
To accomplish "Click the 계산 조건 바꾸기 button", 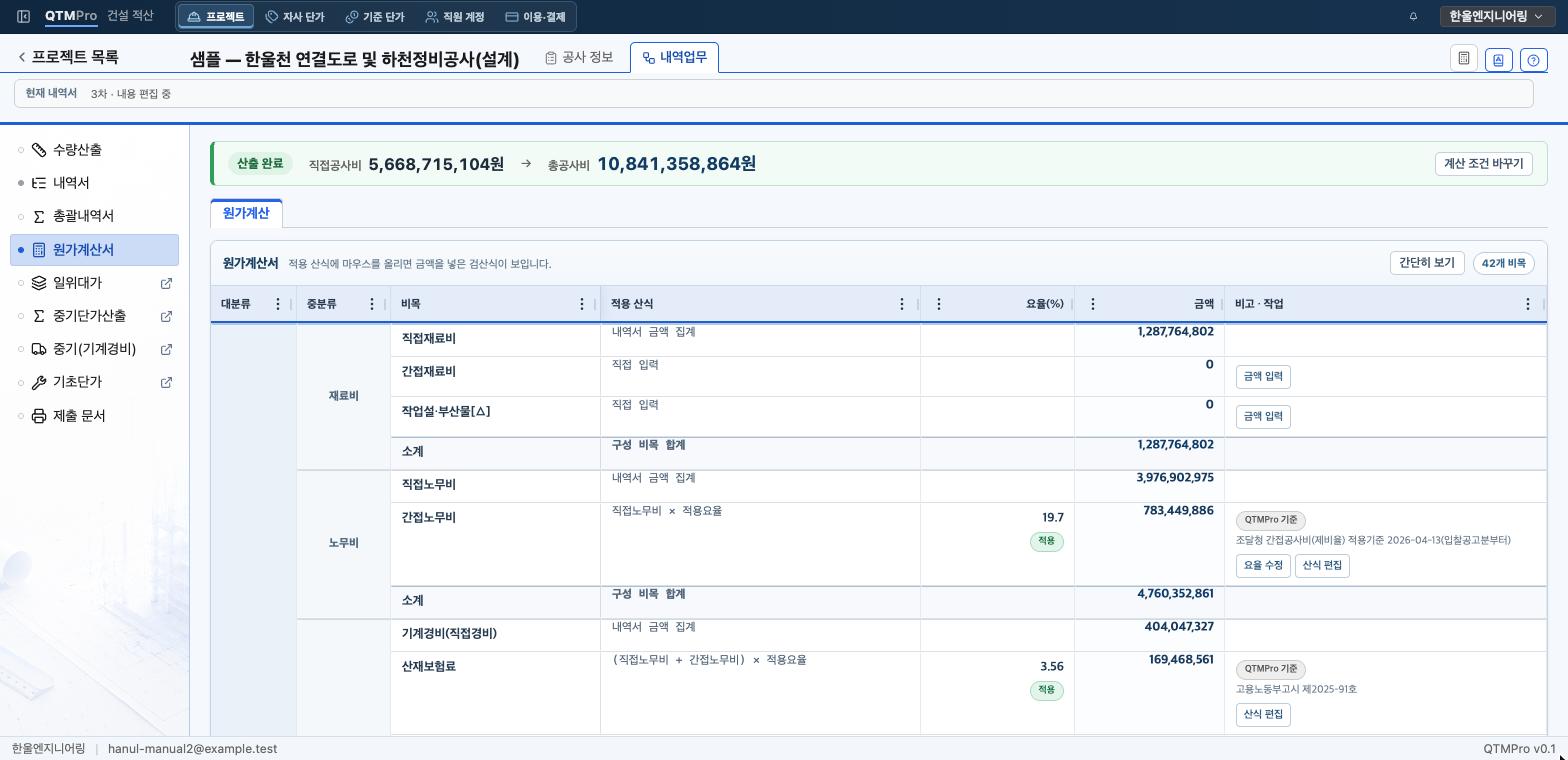I will [1483, 164].
